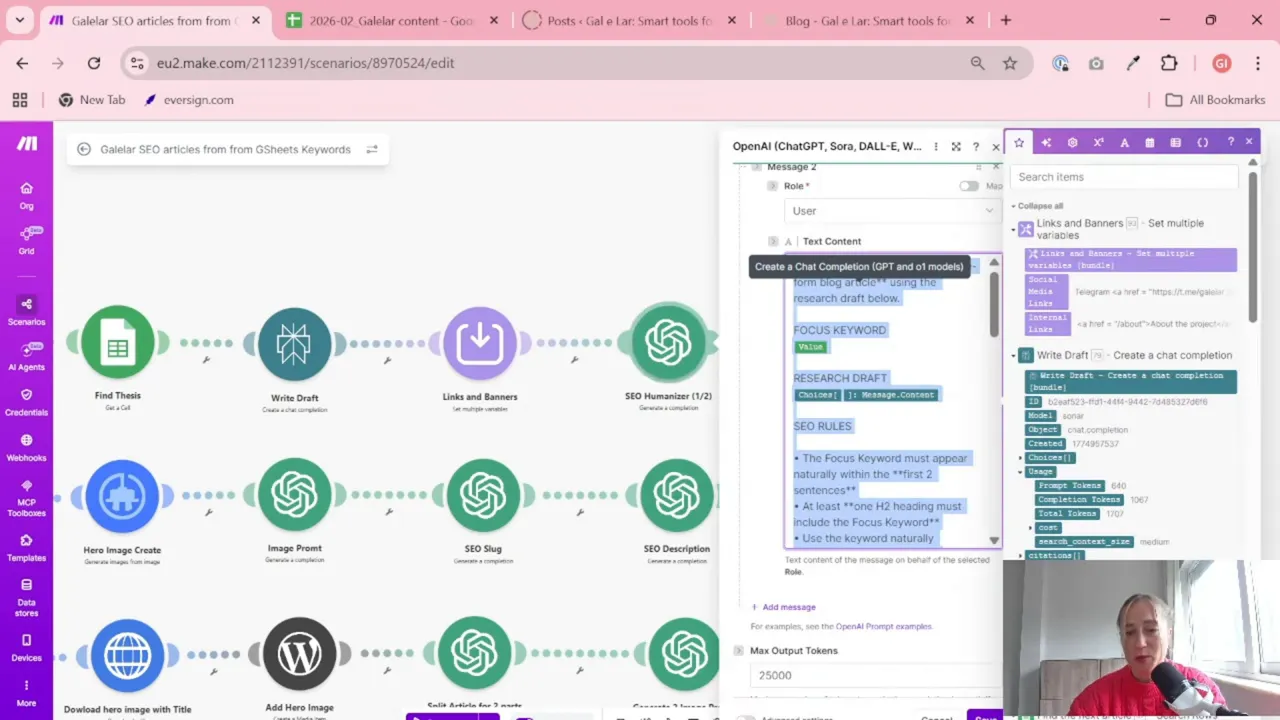1280x720 pixels.
Task: Open Grid in the sidebar
Action: (x=27, y=240)
